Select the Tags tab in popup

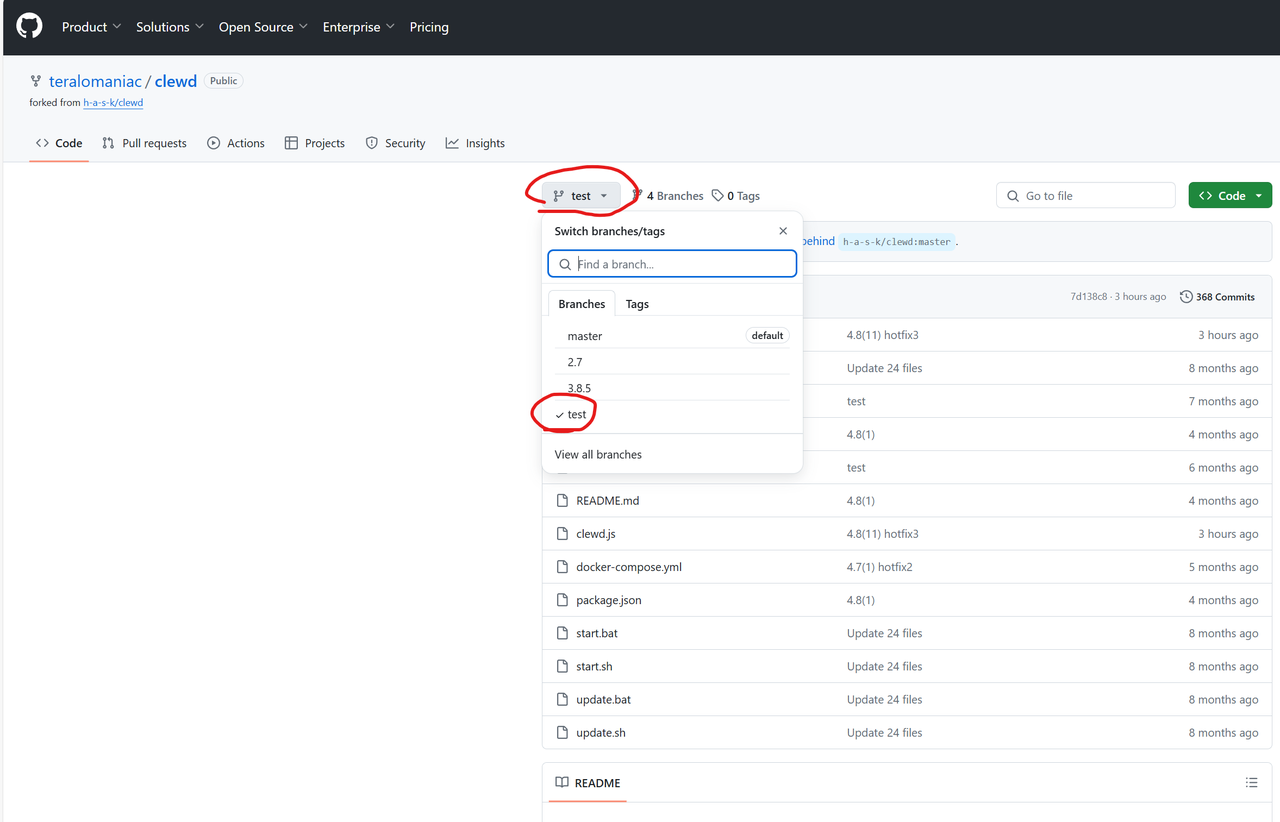[x=637, y=304]
